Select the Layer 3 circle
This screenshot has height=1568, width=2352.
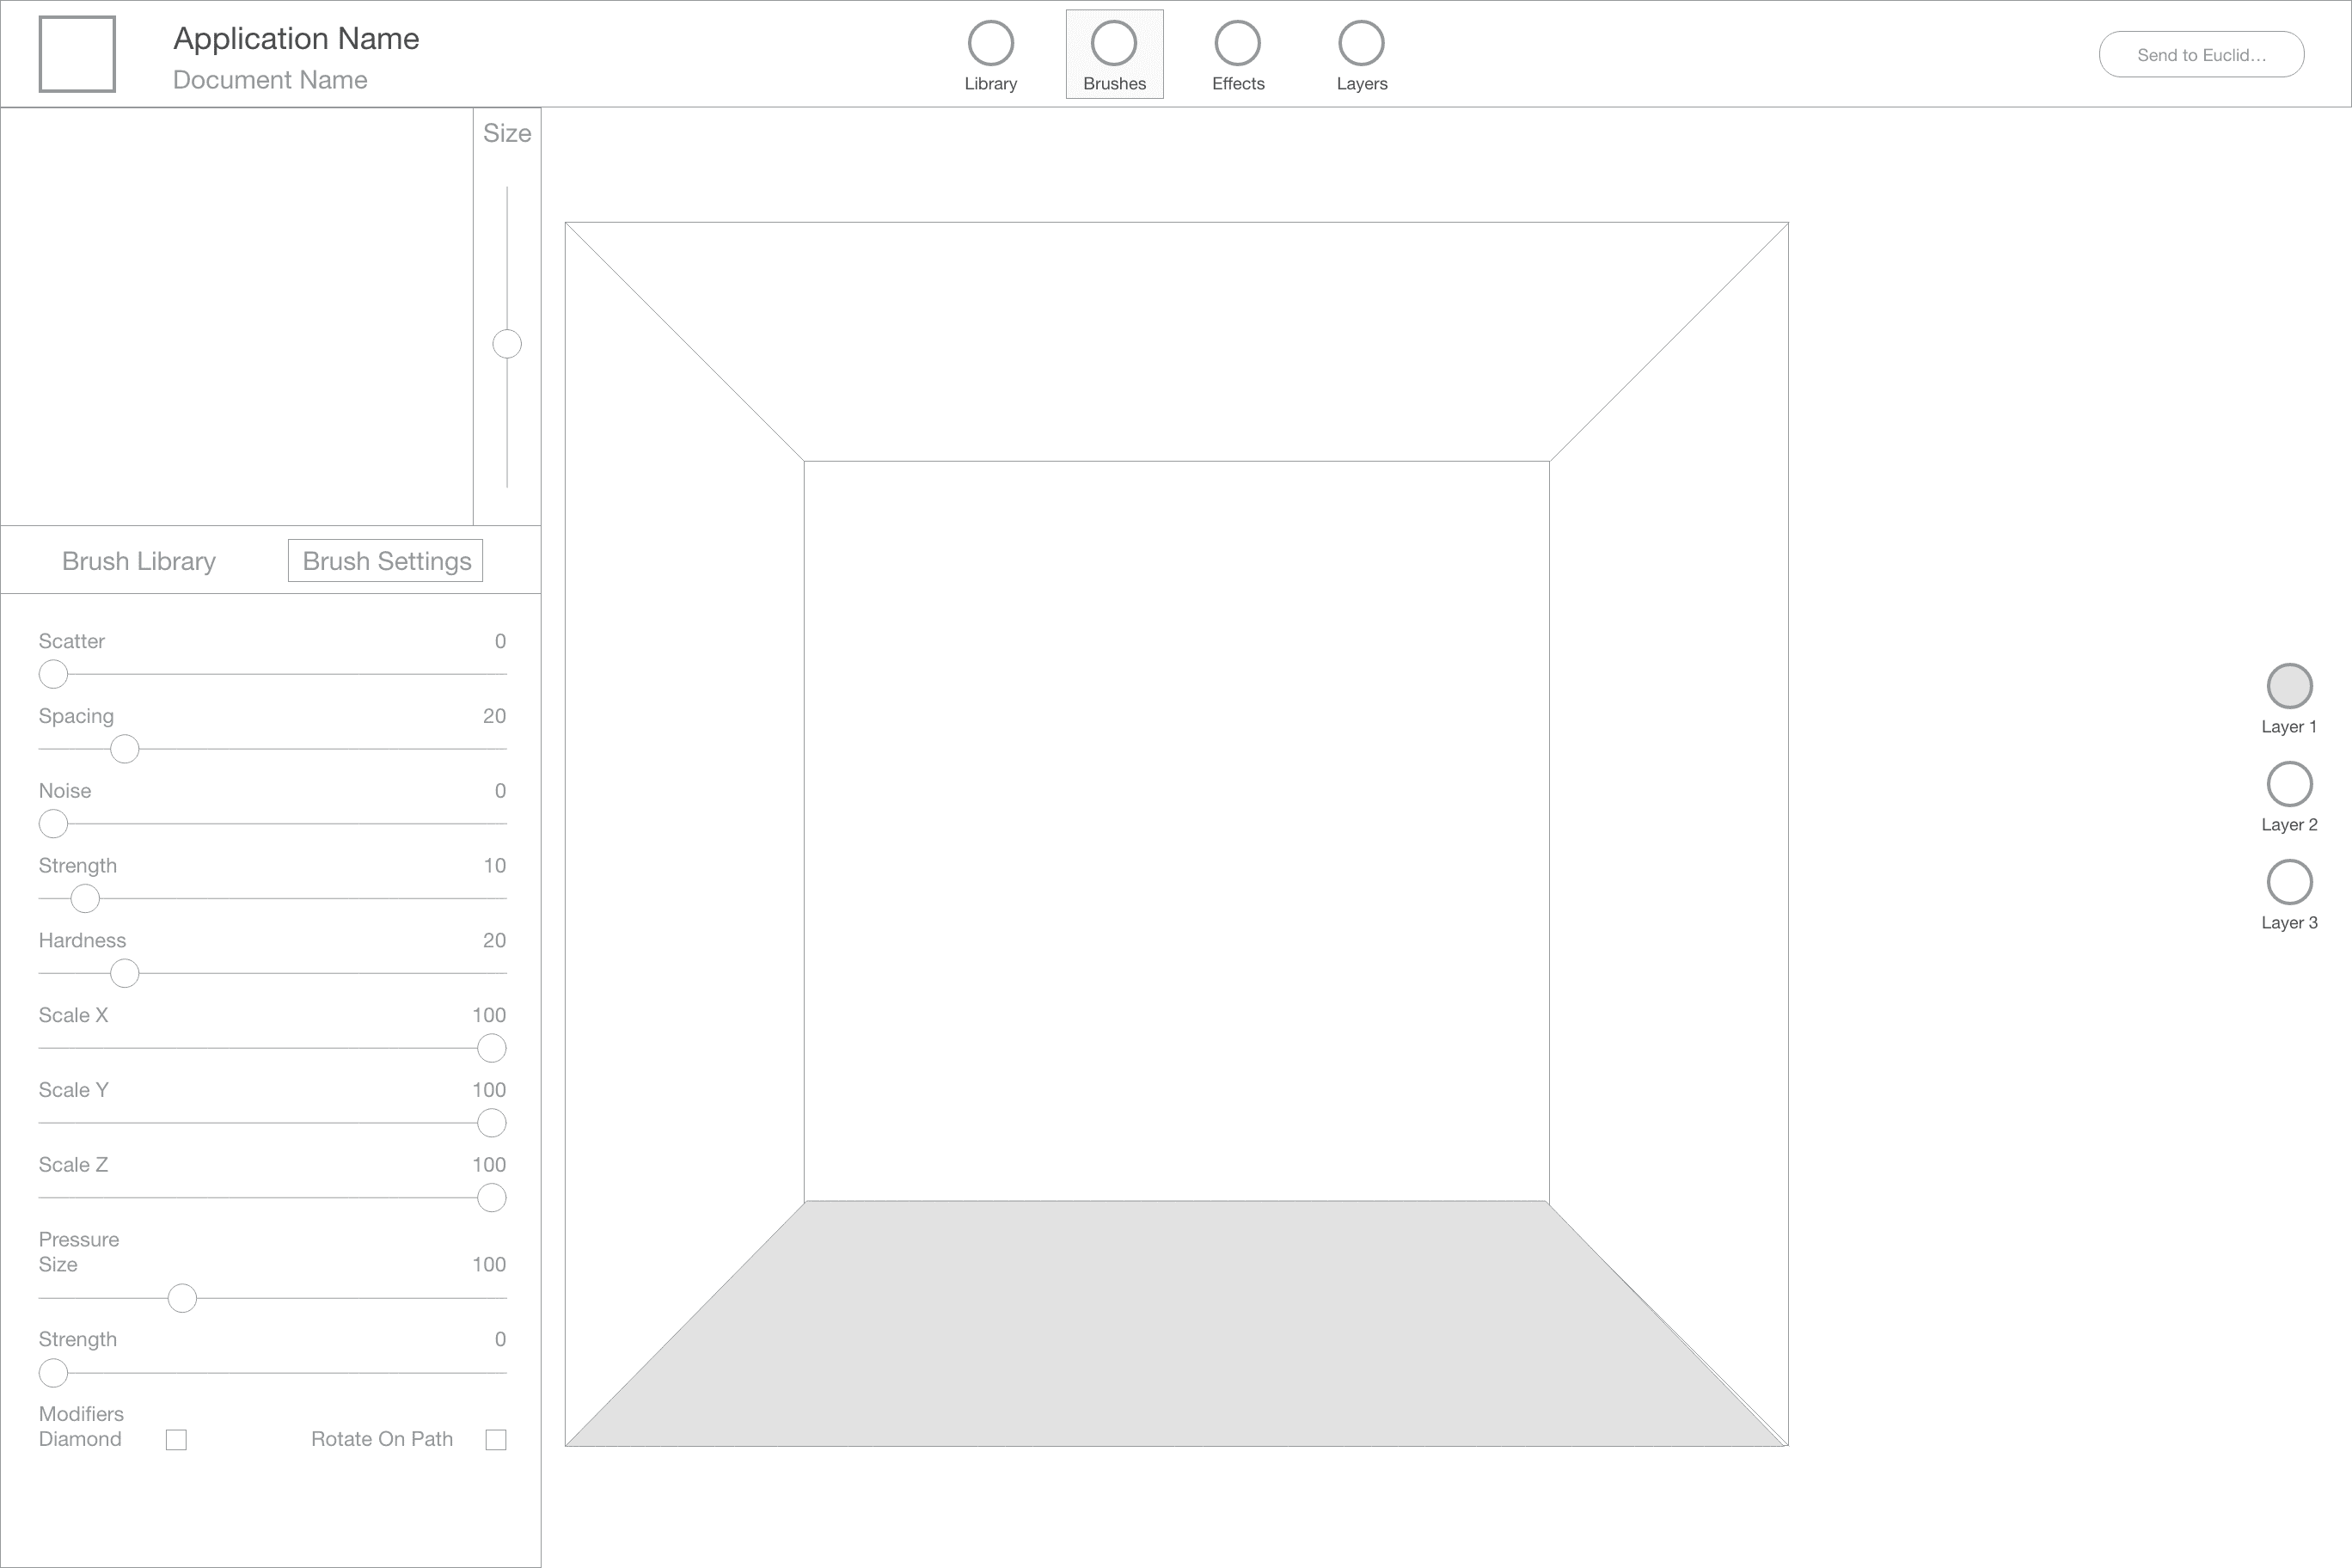click(2289, 882)
